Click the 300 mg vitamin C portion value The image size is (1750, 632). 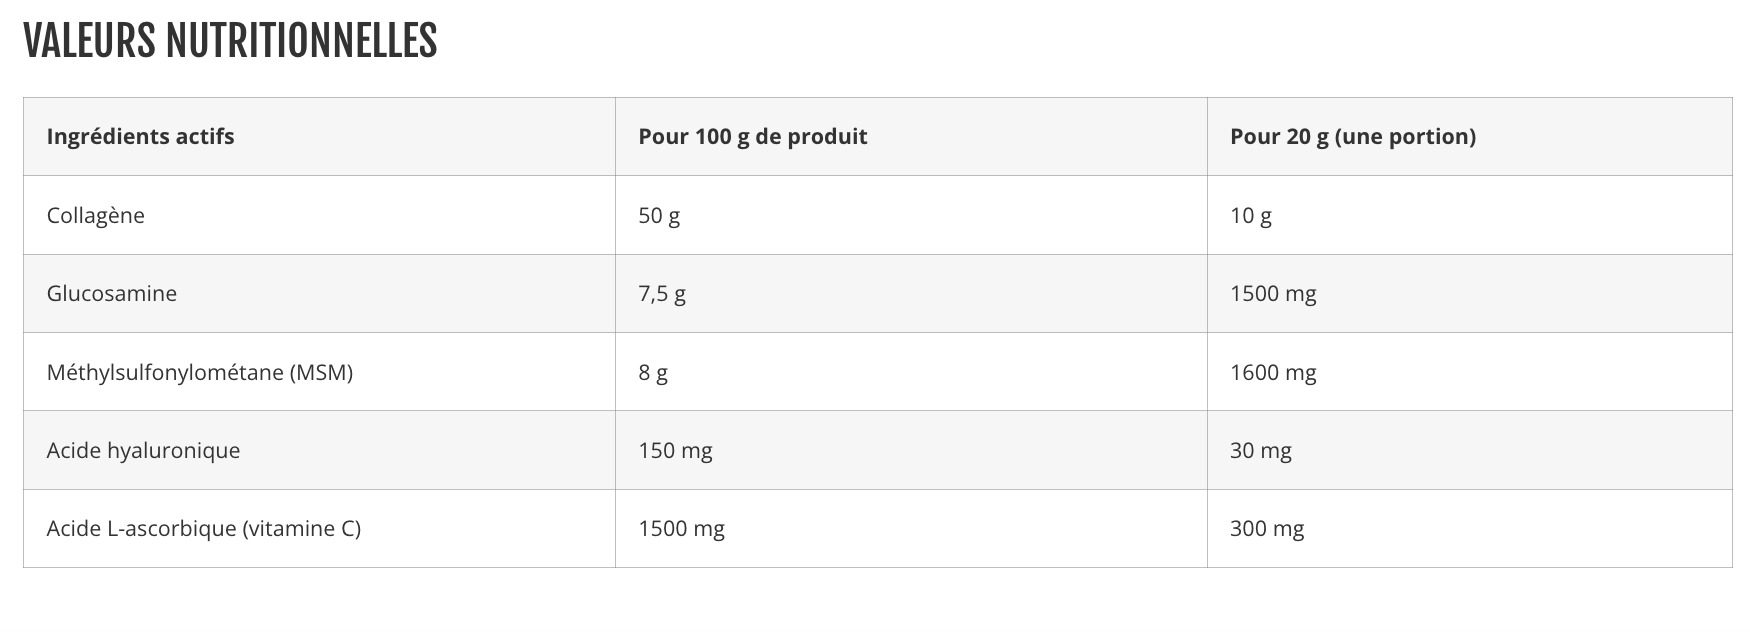click(1267, 529)
